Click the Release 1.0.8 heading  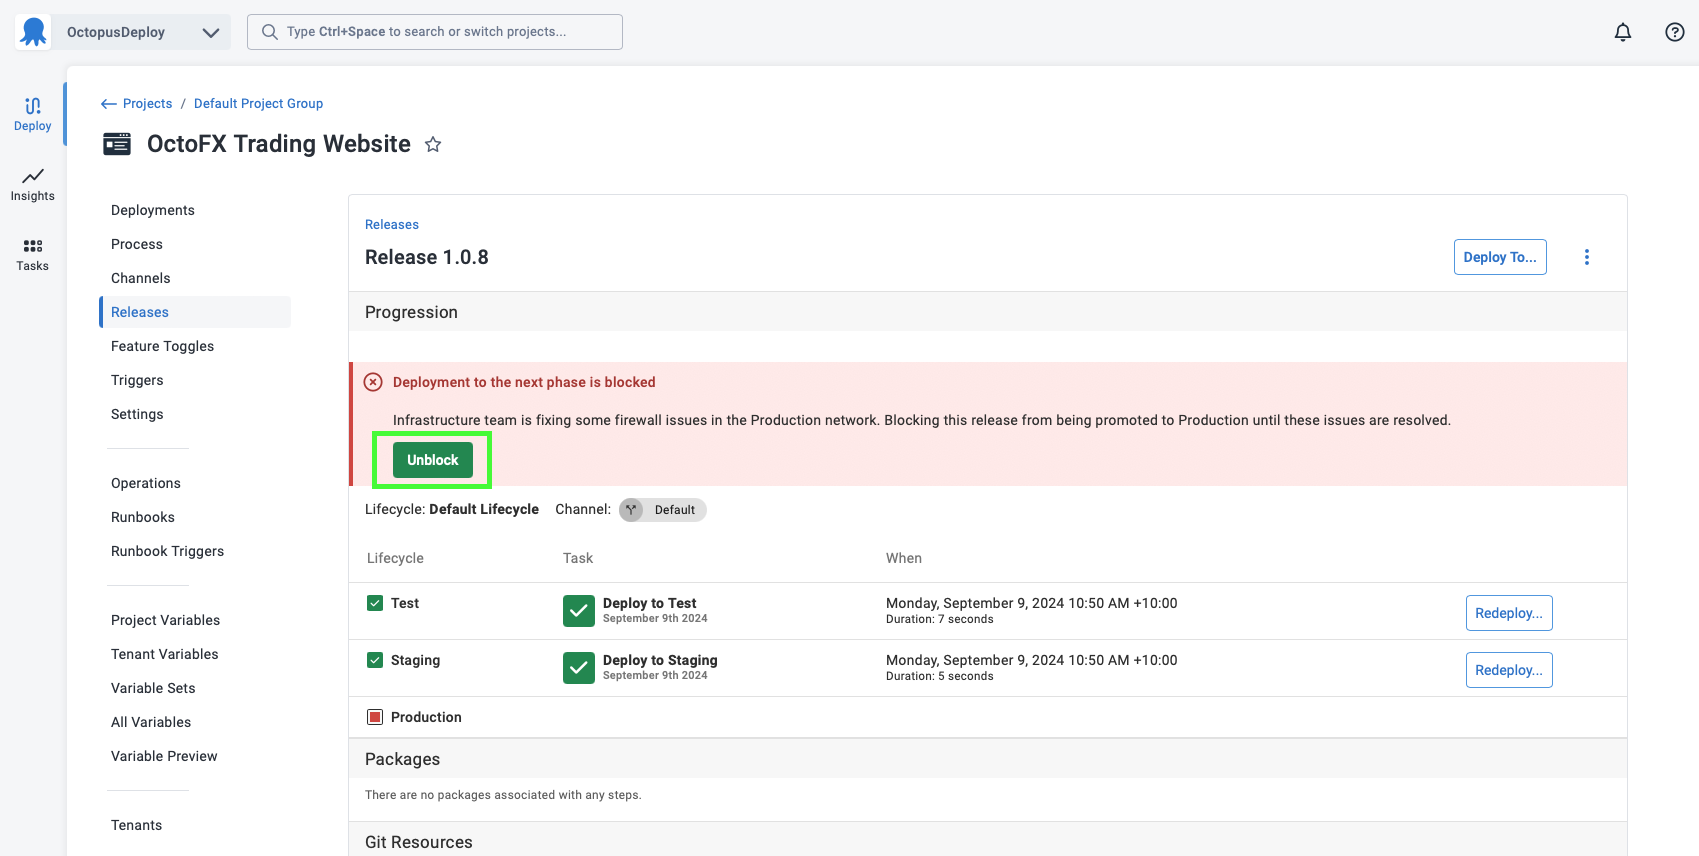coord(427,257)
